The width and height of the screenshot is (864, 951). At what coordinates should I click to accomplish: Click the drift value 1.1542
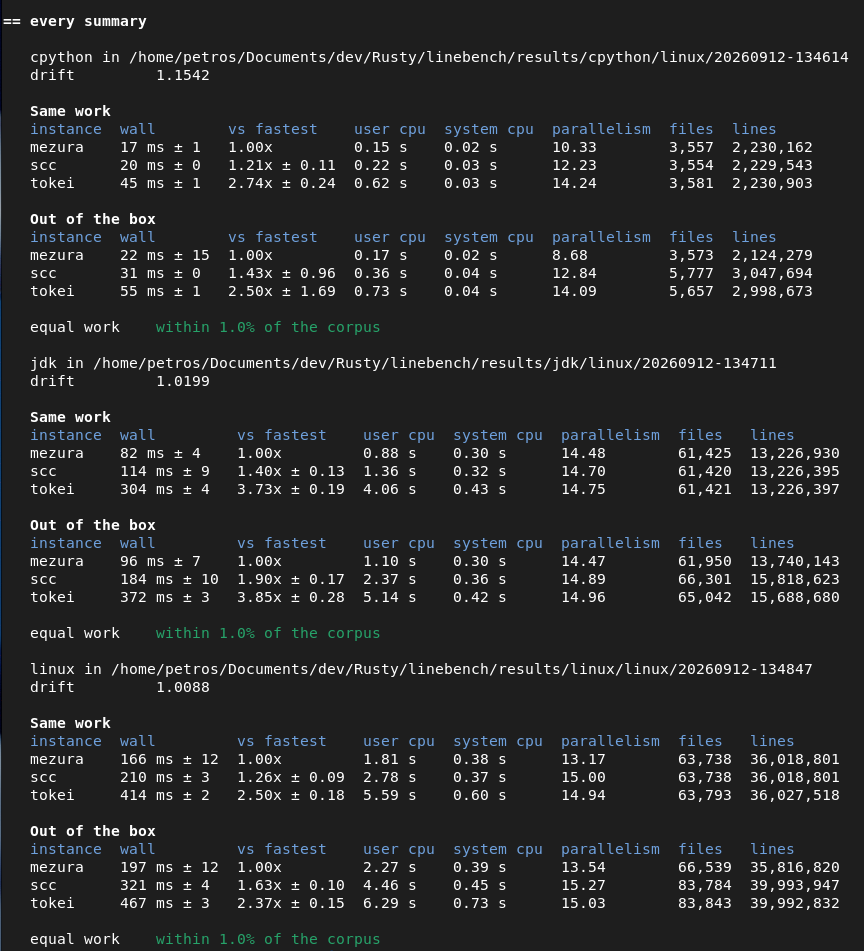point(183,75)
